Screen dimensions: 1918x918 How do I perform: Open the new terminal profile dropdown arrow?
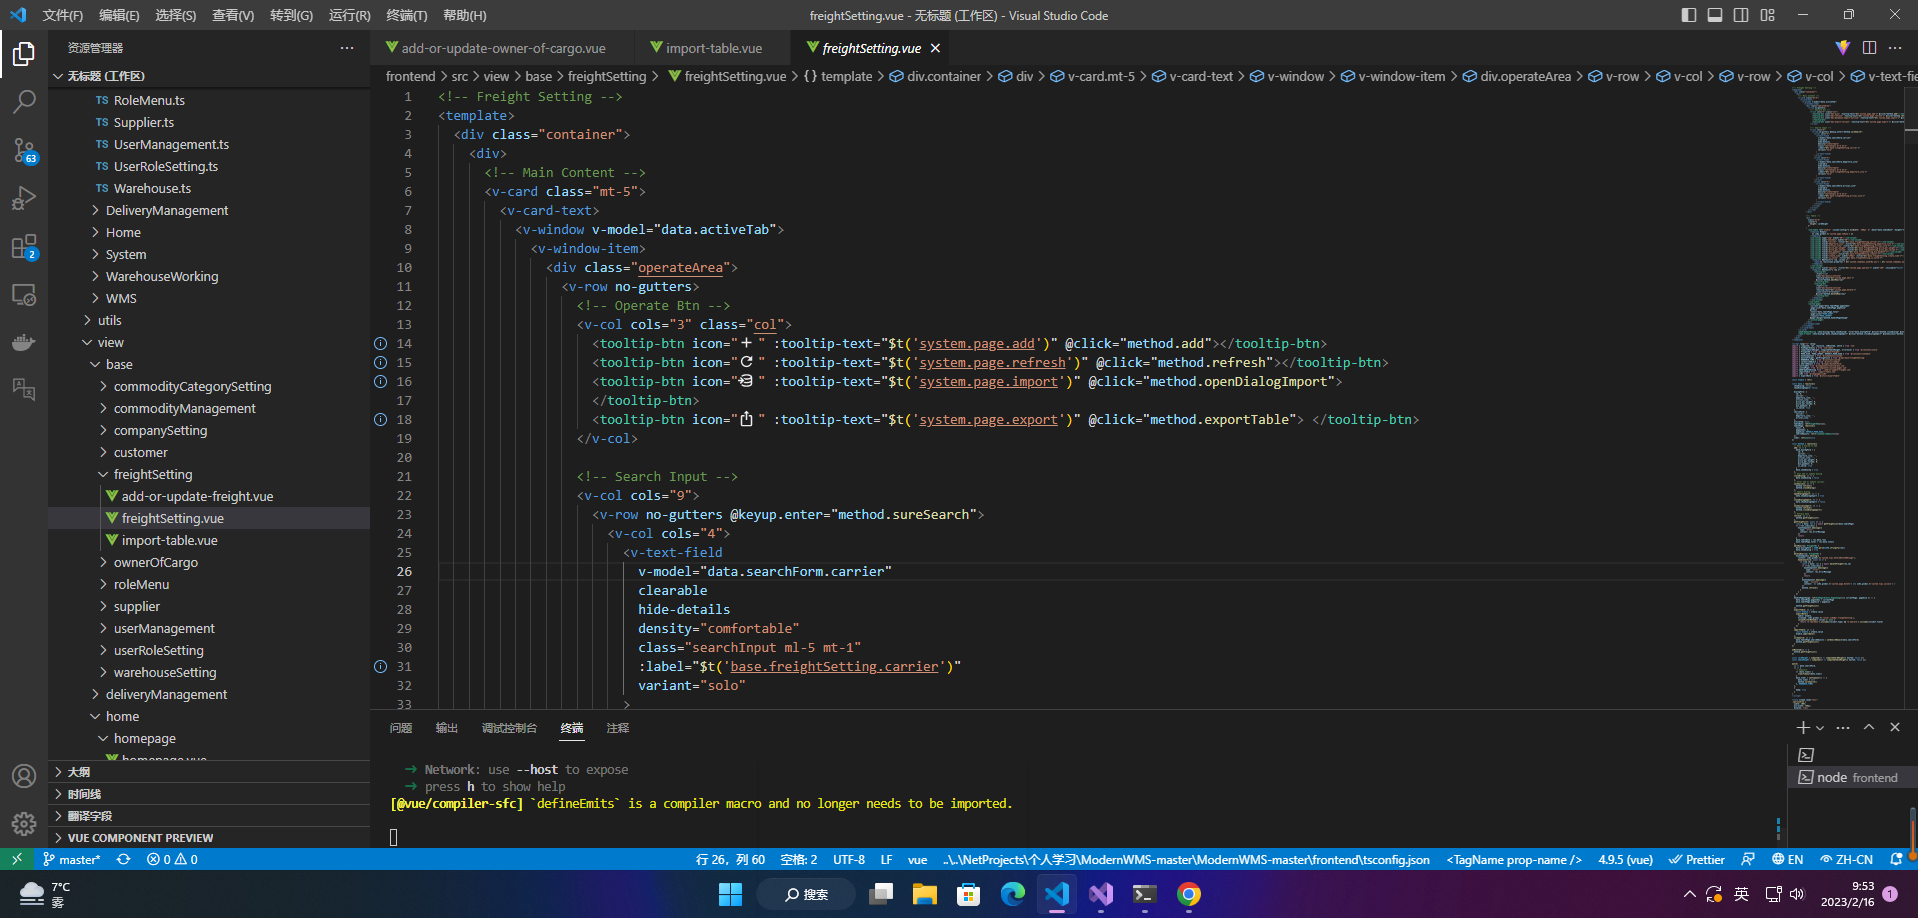point(1820,728)
